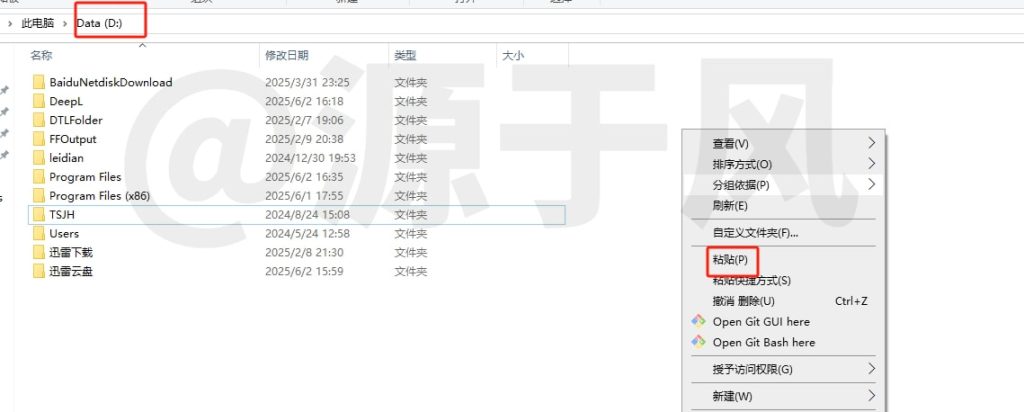The width and height of the screenshot is (1024, 412).
Task: Open the 新建(W) menu entry
Action: tap(783, 396)
